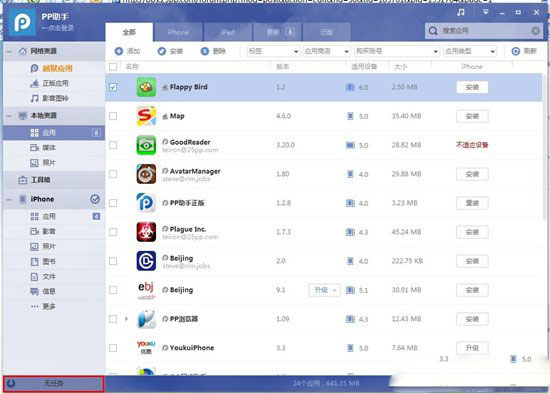
Task: Open the 应用商店 dropdown
Action: click(326, 51)
